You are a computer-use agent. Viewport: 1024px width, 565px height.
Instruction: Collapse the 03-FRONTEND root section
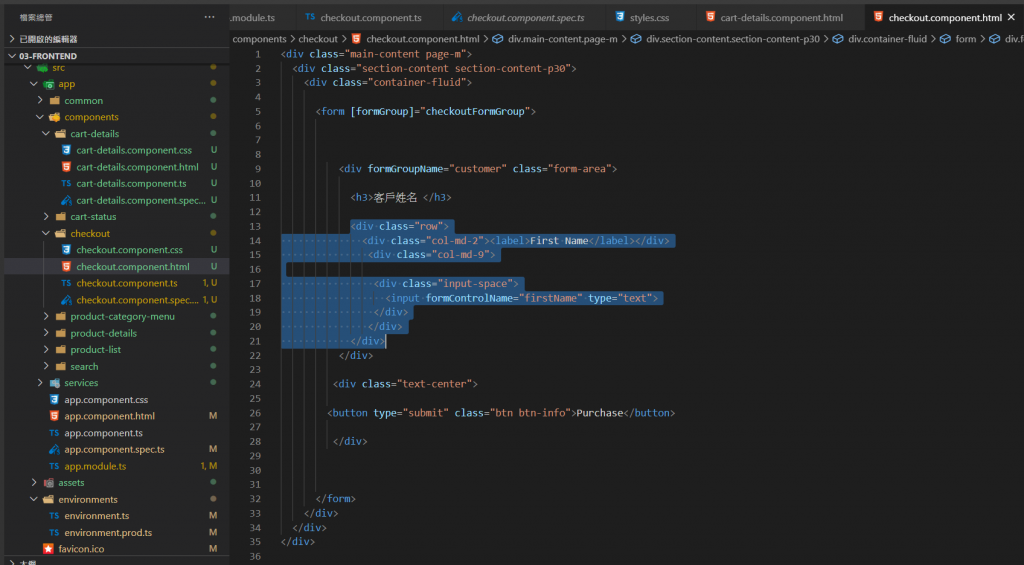click(x=12, y=56)
